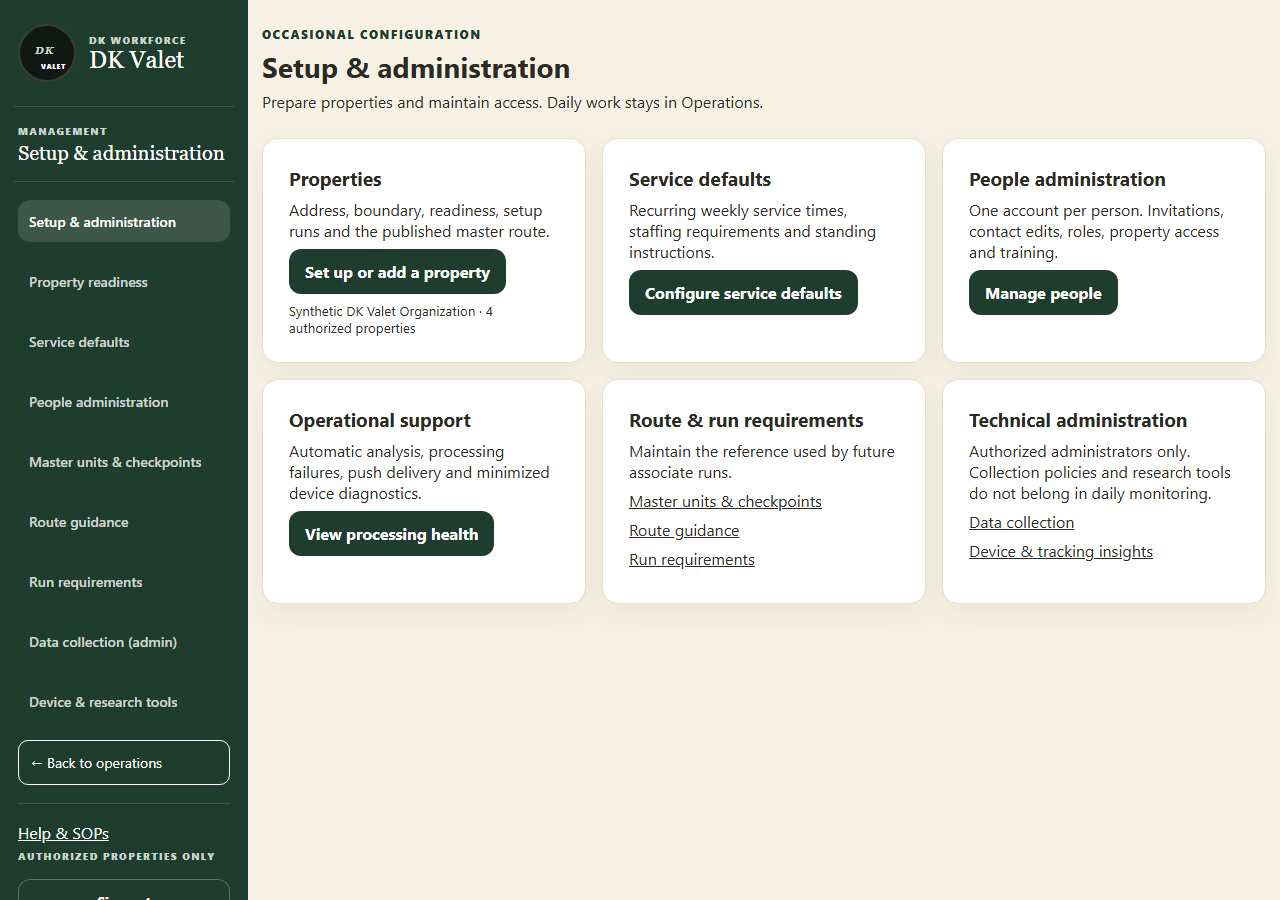Open Property readiness in the sidebar
Viewport: 1280px width, 900px height.
click(124, 282)
